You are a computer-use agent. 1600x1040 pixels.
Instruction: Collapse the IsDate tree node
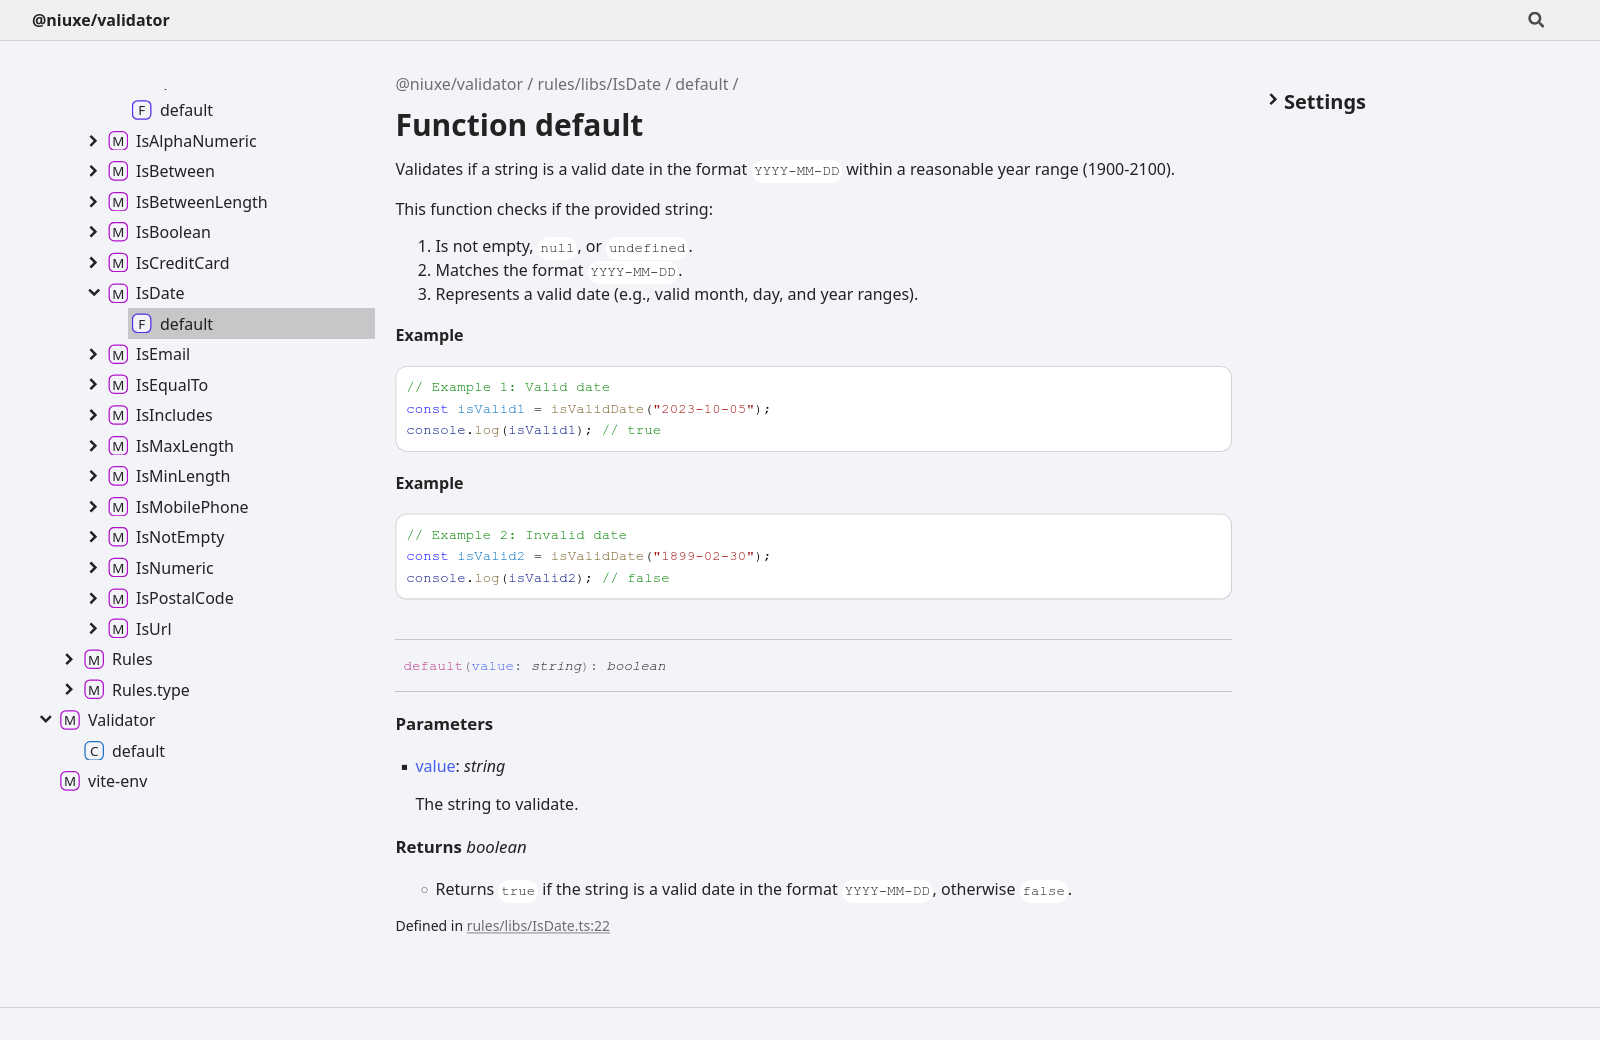[93, 293]
